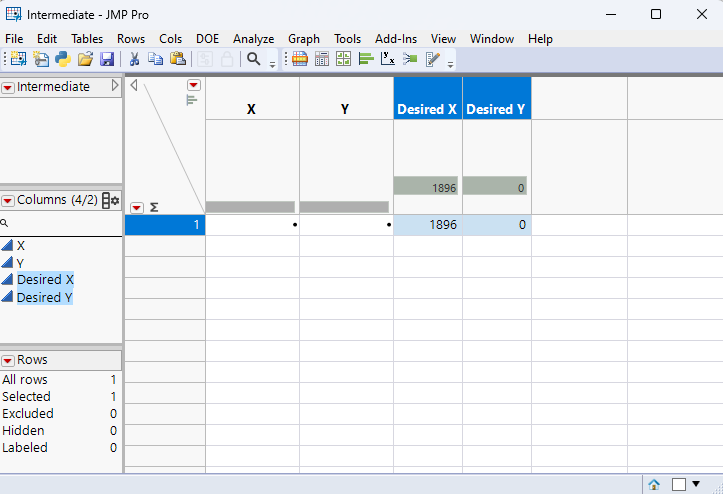Click the arrow right of Intermediate panel title
The image size is (723, 494).
click(115, 86)
